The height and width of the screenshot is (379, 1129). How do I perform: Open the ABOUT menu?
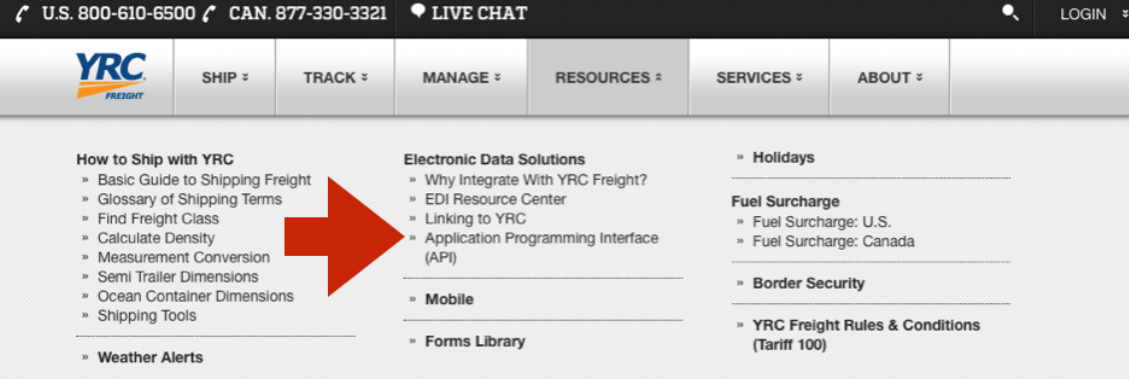(889, 77)
